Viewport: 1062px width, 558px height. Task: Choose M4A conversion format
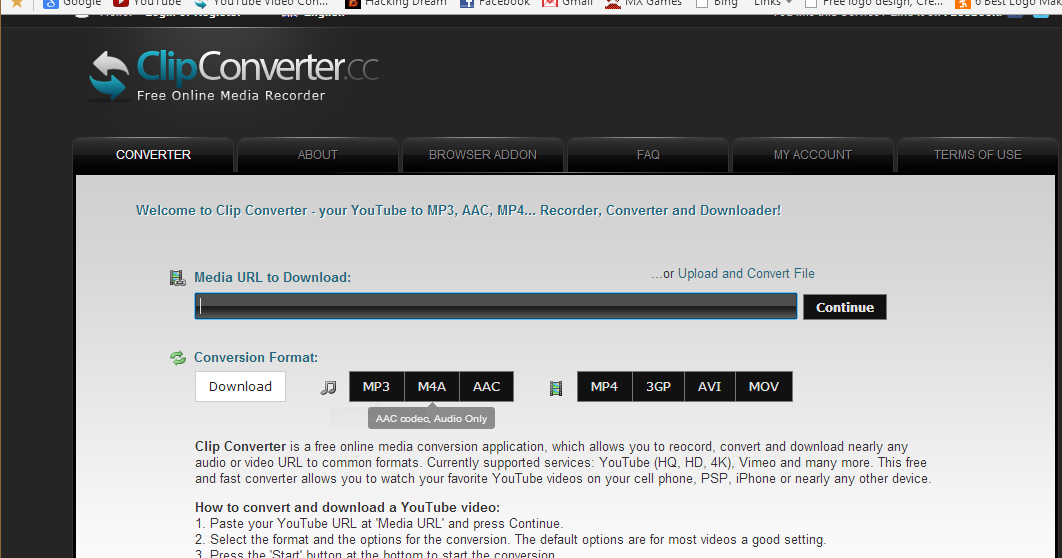tap(431, 387)
